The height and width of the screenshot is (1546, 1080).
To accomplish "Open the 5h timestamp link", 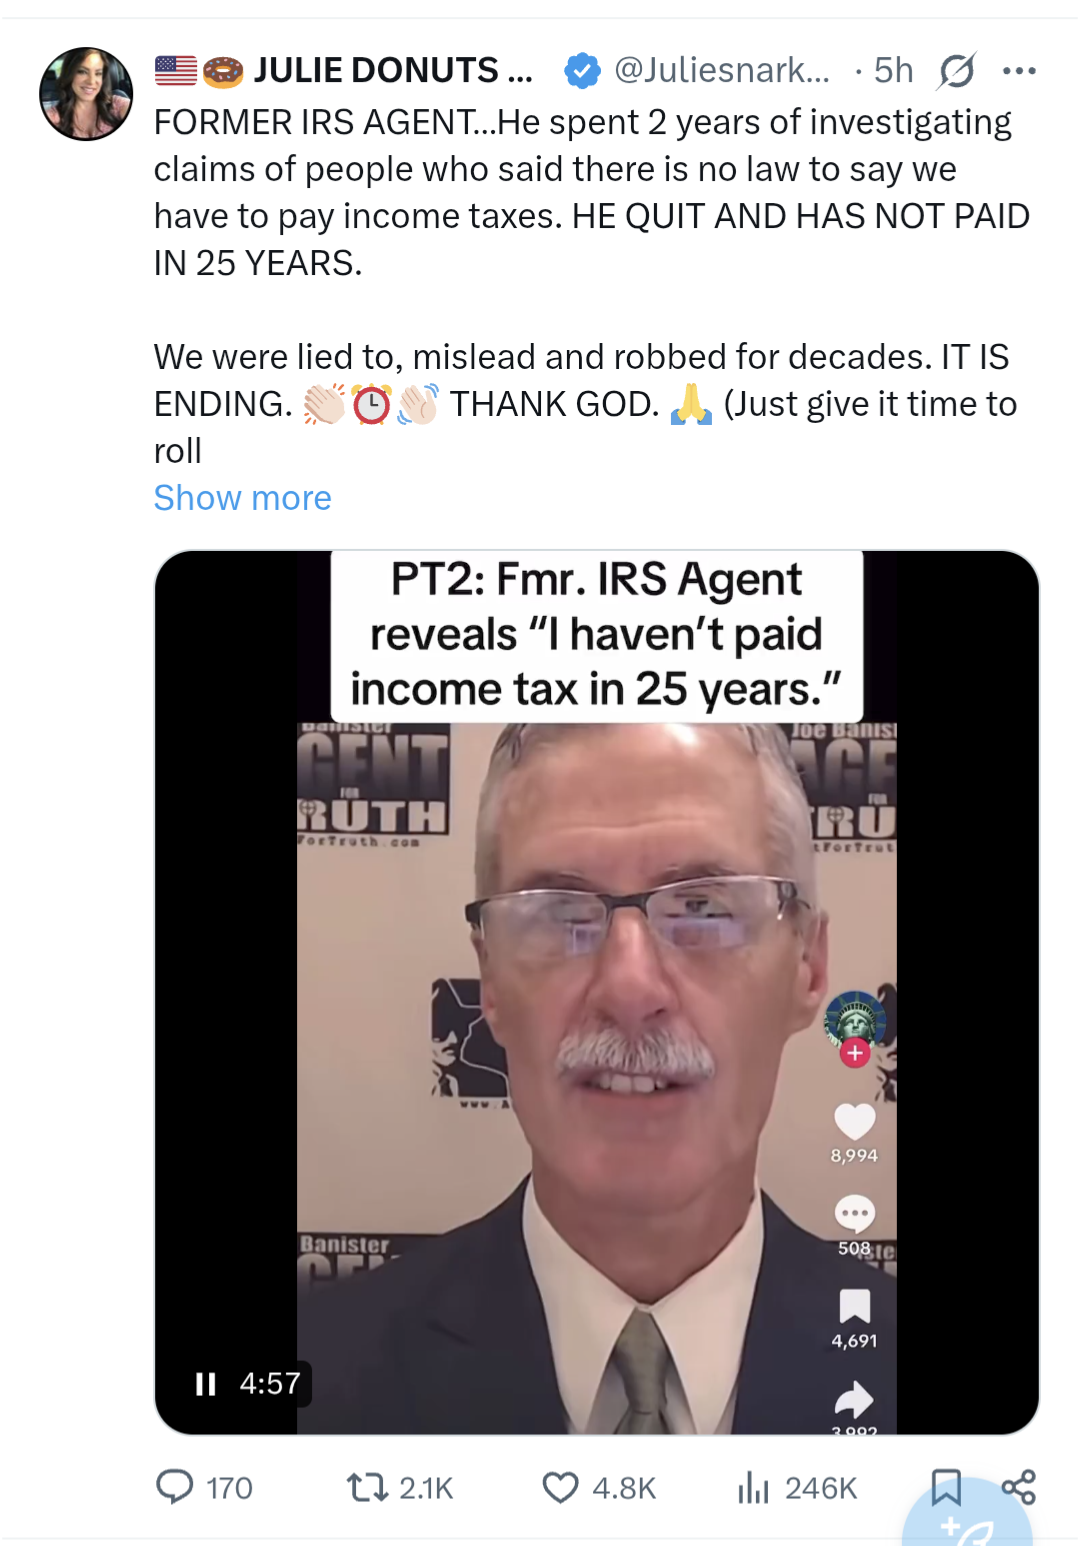I will point(893,70).
